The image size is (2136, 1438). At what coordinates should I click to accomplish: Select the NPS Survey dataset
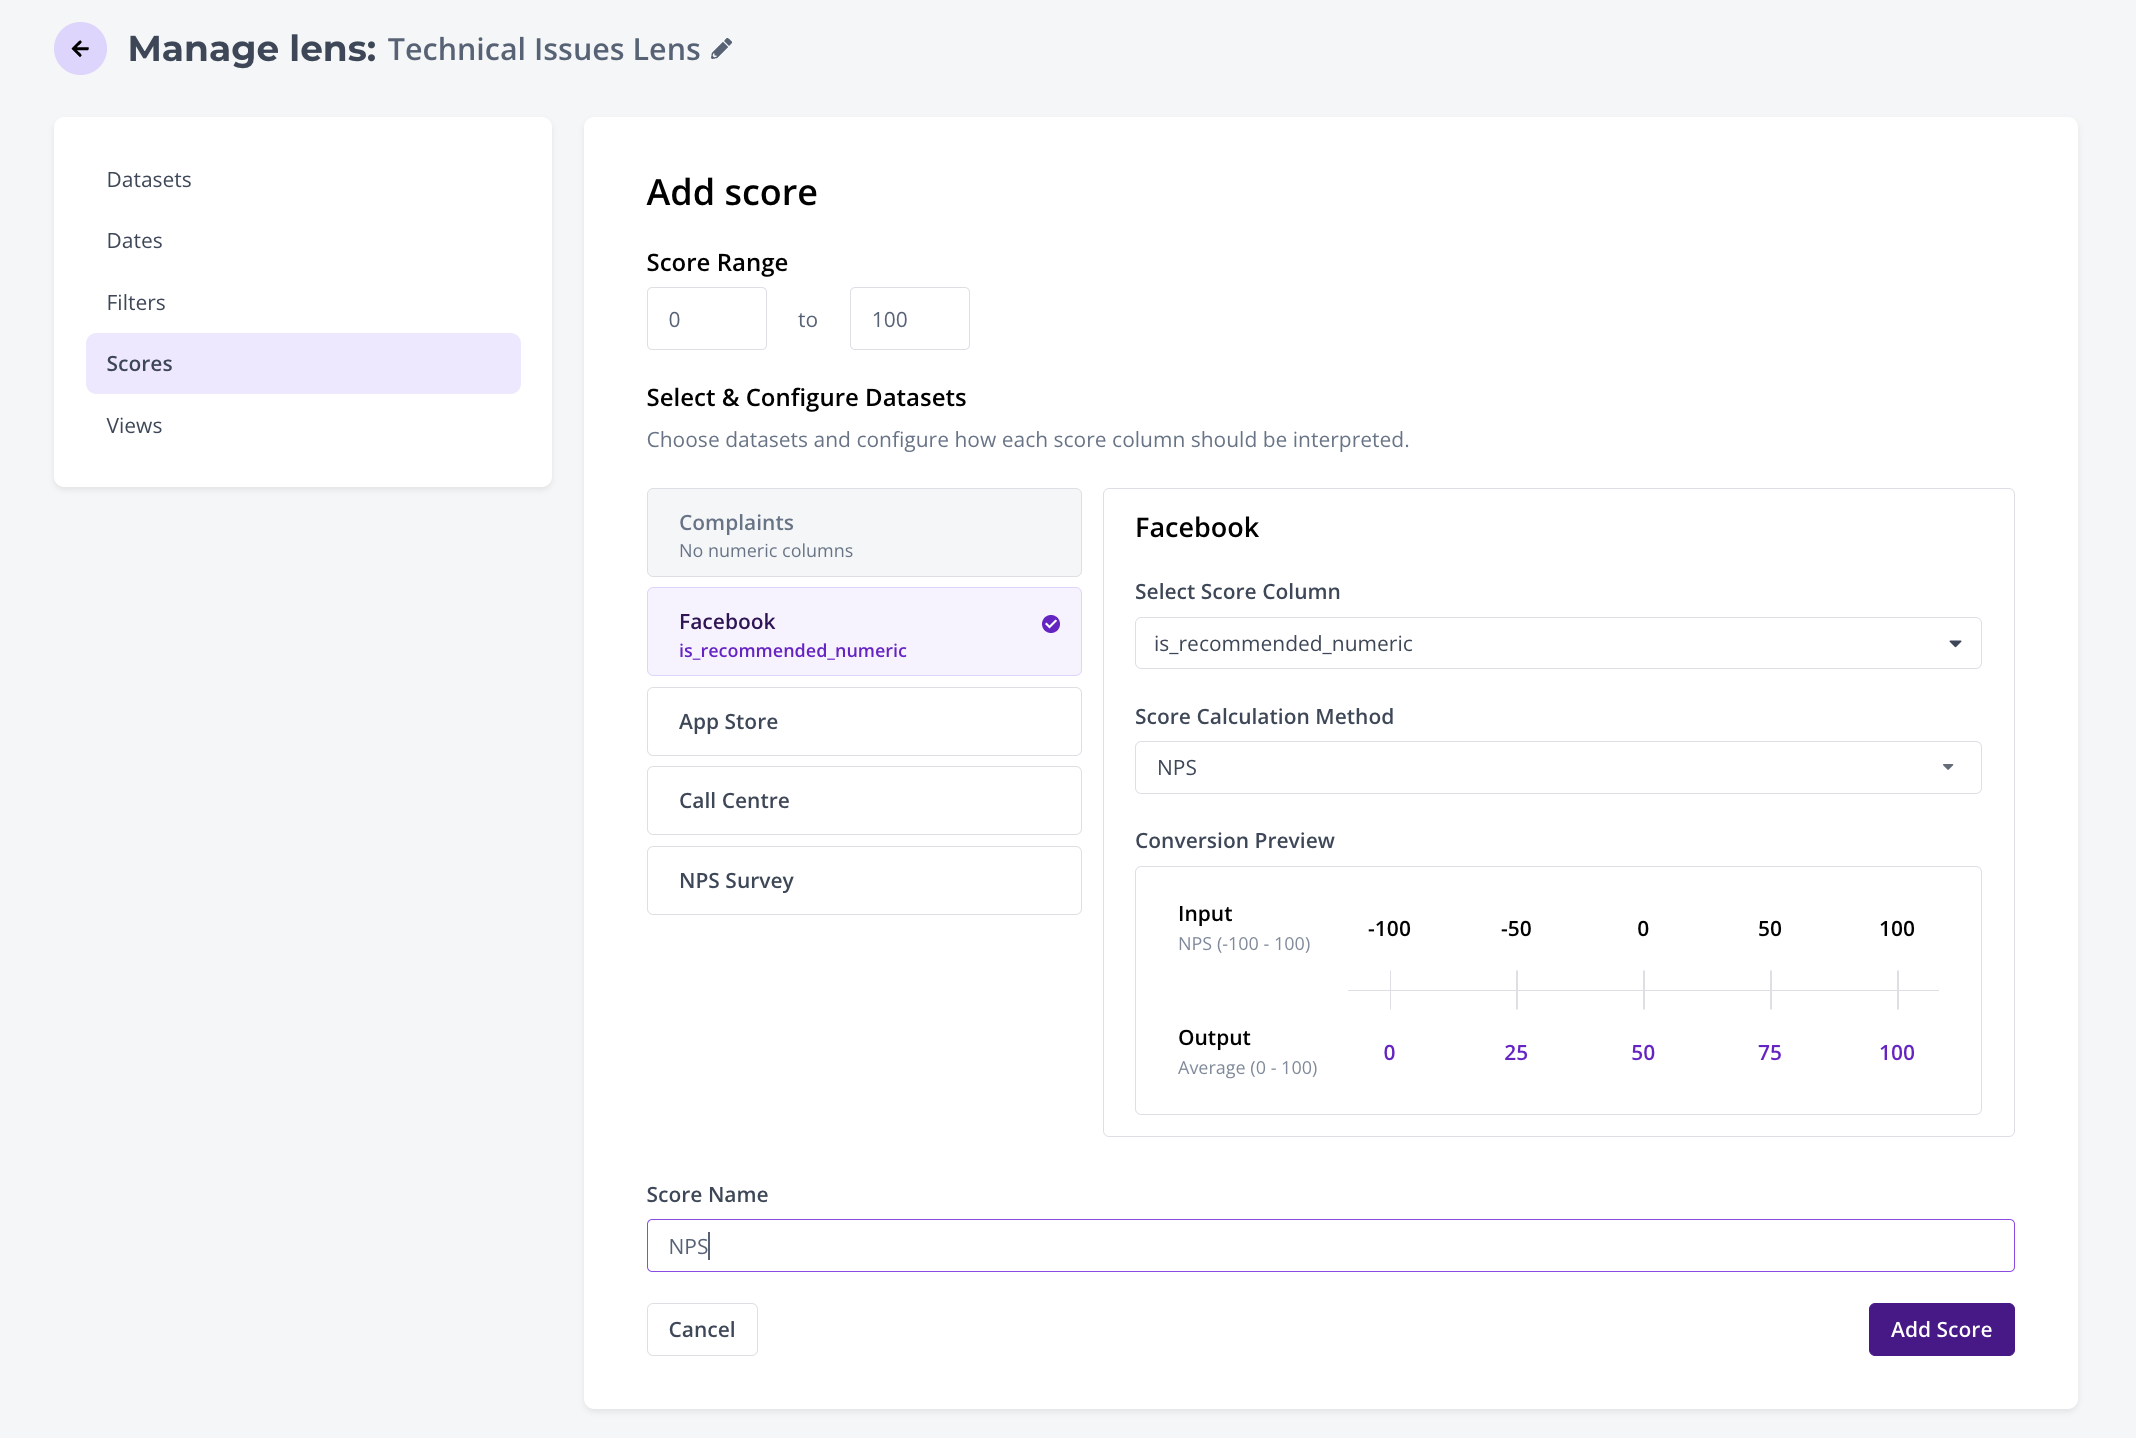click(863, 880)
